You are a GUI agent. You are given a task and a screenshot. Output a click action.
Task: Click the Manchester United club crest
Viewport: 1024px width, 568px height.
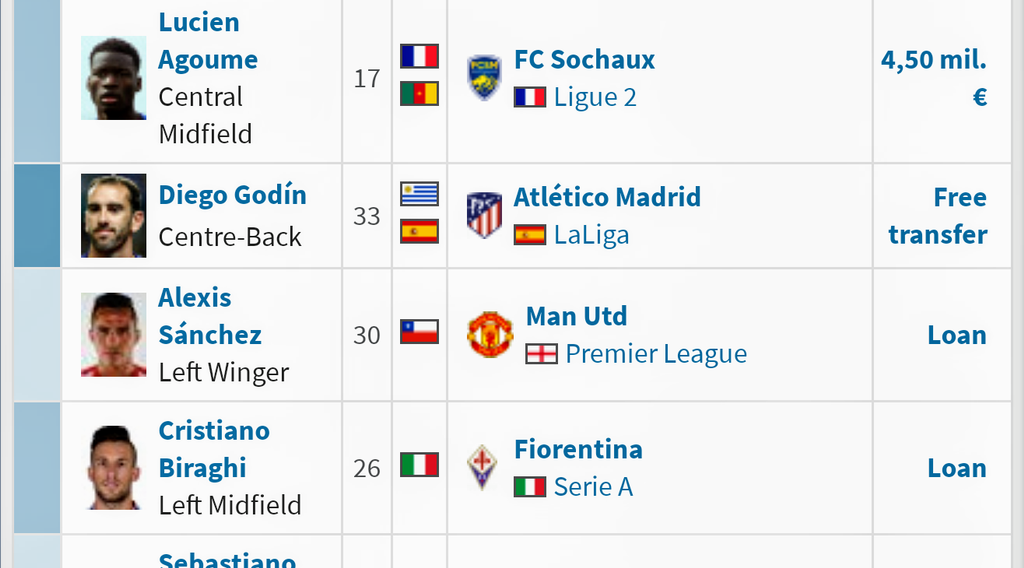[x=490, y=335]
